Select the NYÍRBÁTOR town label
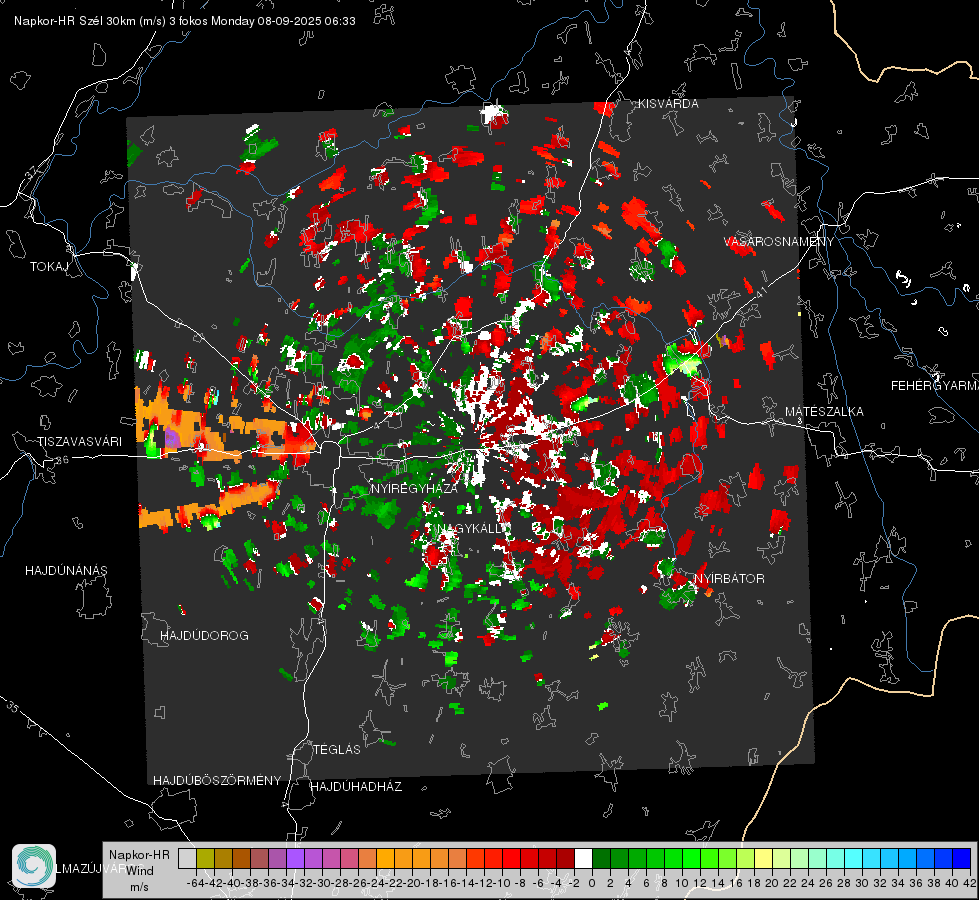This screenshot has width=979, height=900. point(729,578)
